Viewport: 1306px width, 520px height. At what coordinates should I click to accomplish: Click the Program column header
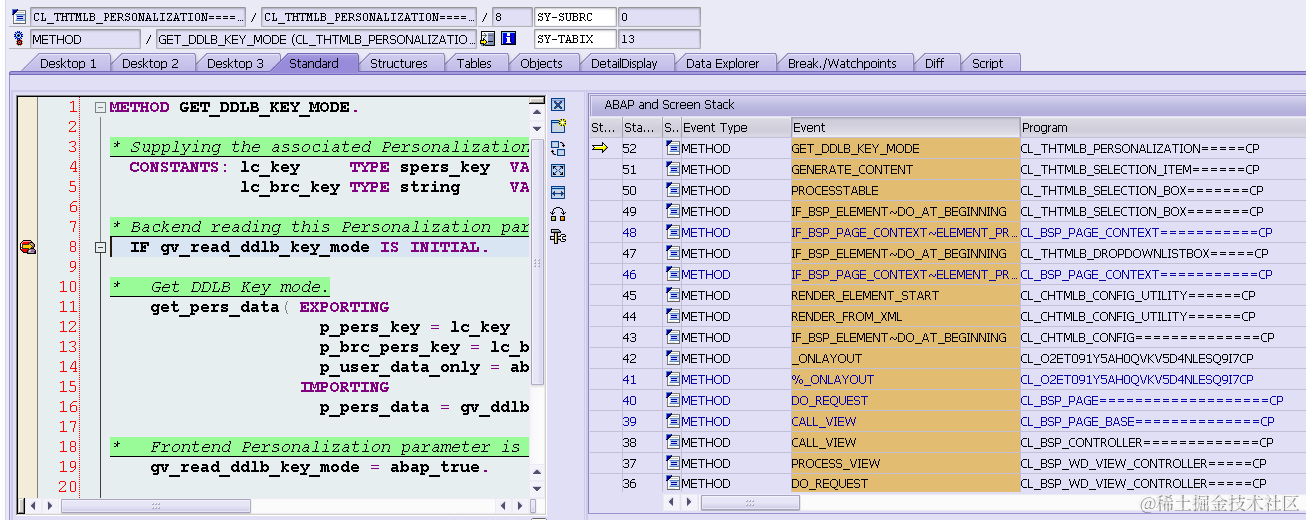tap(1162, 127)
